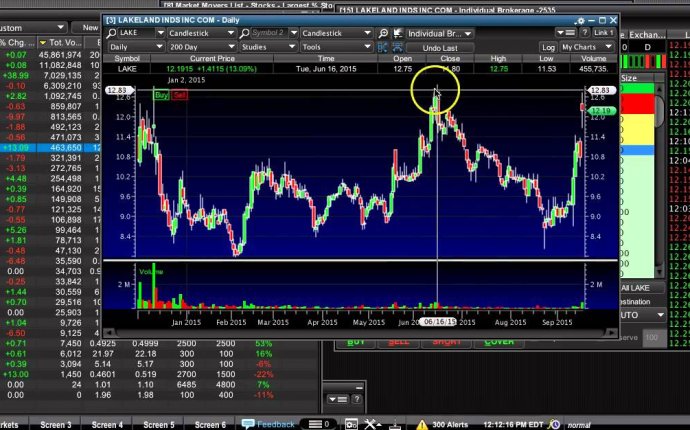This screenshot has height=430, width=690.
Task: Click the icon left of the Individual Br... dropdown
Action: pyautogui.click(x=398, y=33)
